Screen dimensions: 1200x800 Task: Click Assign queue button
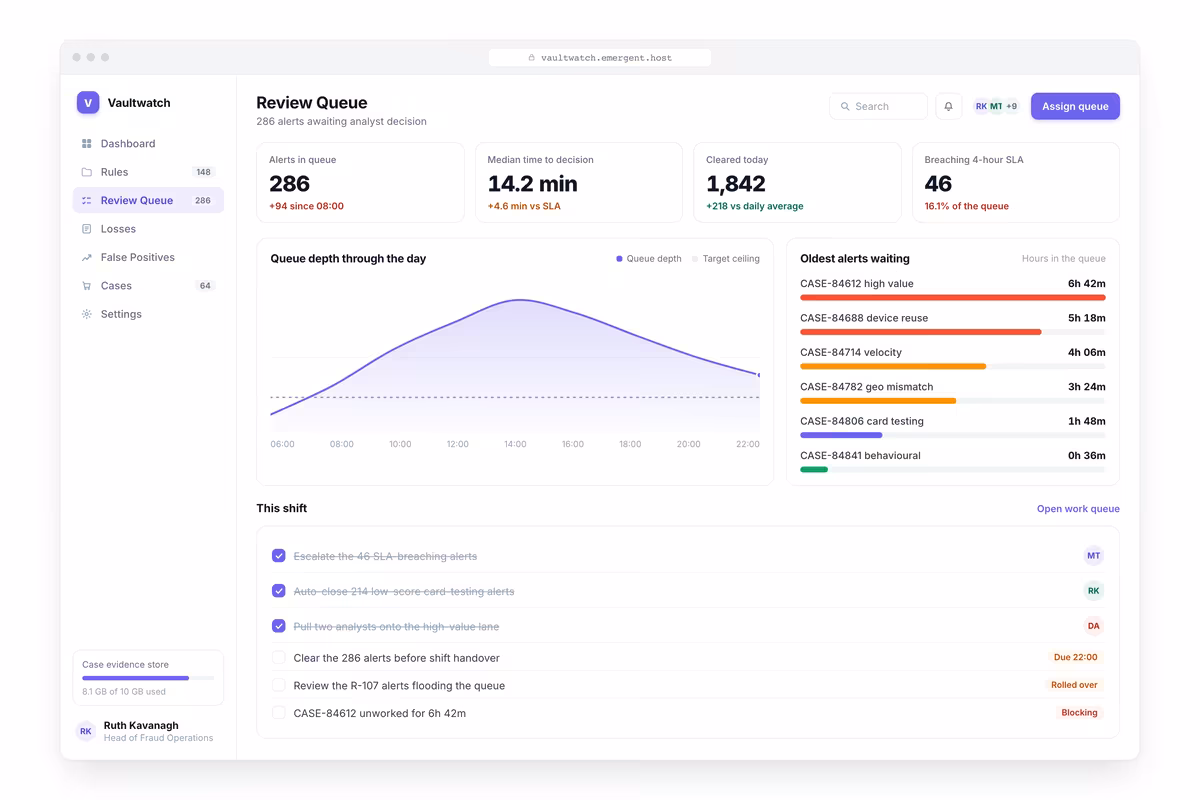(x=1075, y=106)
